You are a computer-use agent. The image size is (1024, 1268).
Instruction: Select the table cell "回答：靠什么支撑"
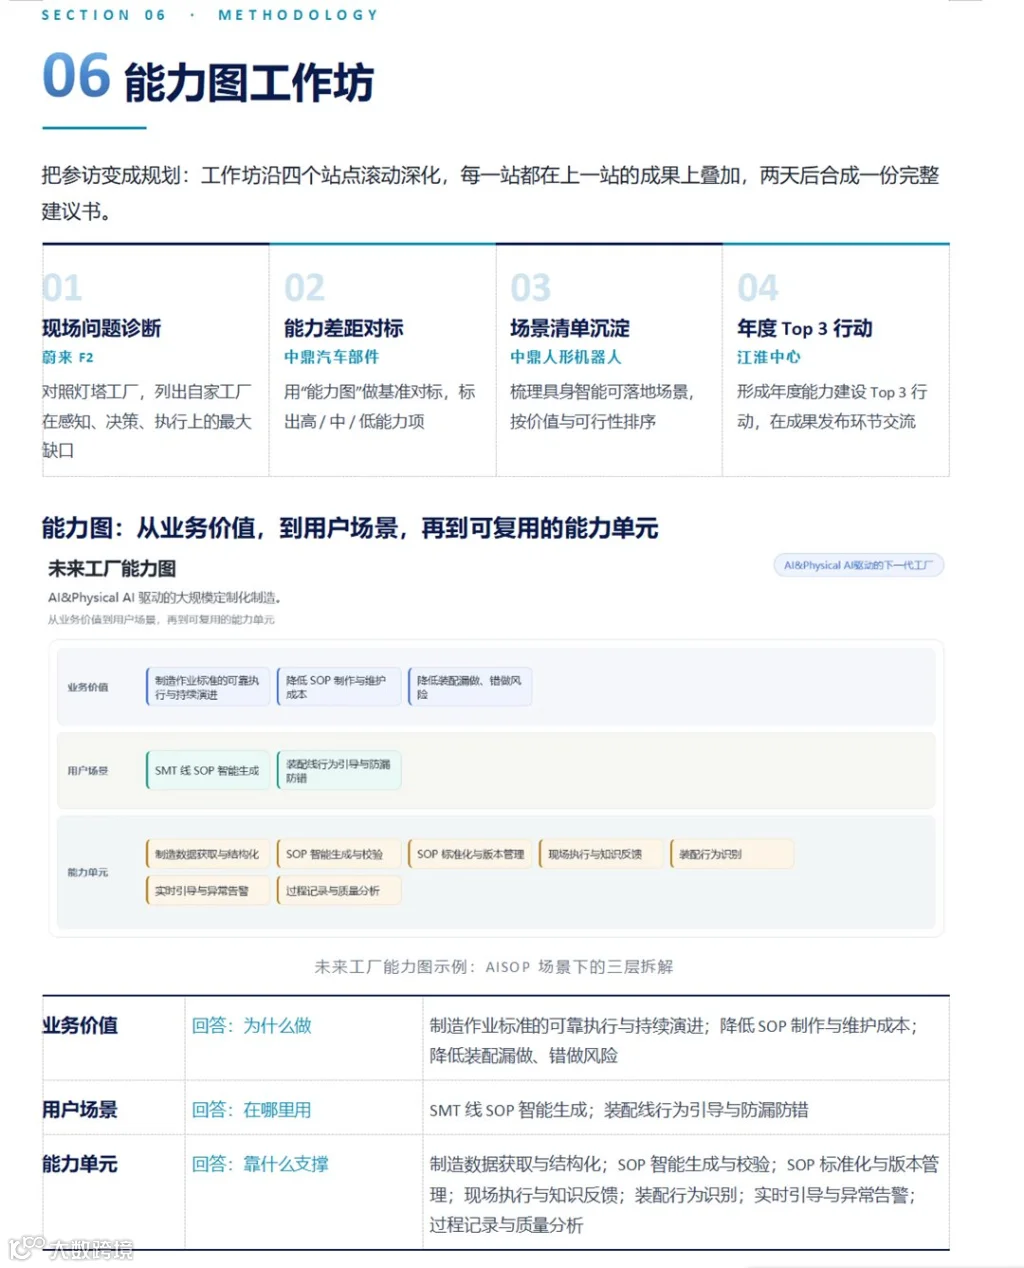261,1164
